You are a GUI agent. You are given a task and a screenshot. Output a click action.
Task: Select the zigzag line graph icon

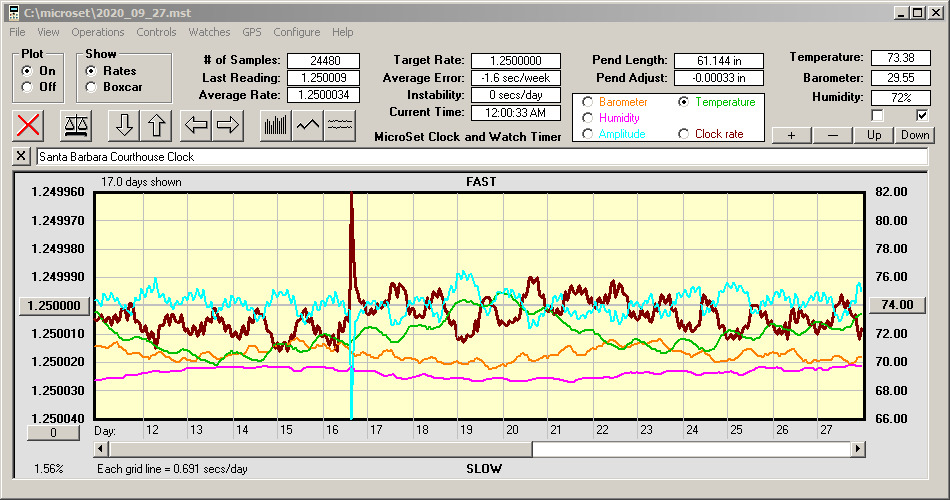(x=308, y=125)
